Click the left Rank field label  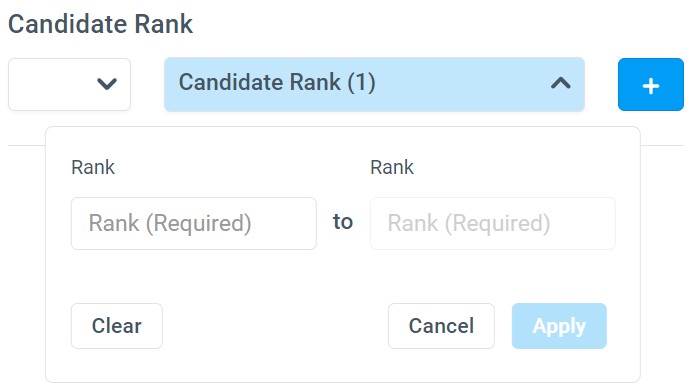click(93, 167)
